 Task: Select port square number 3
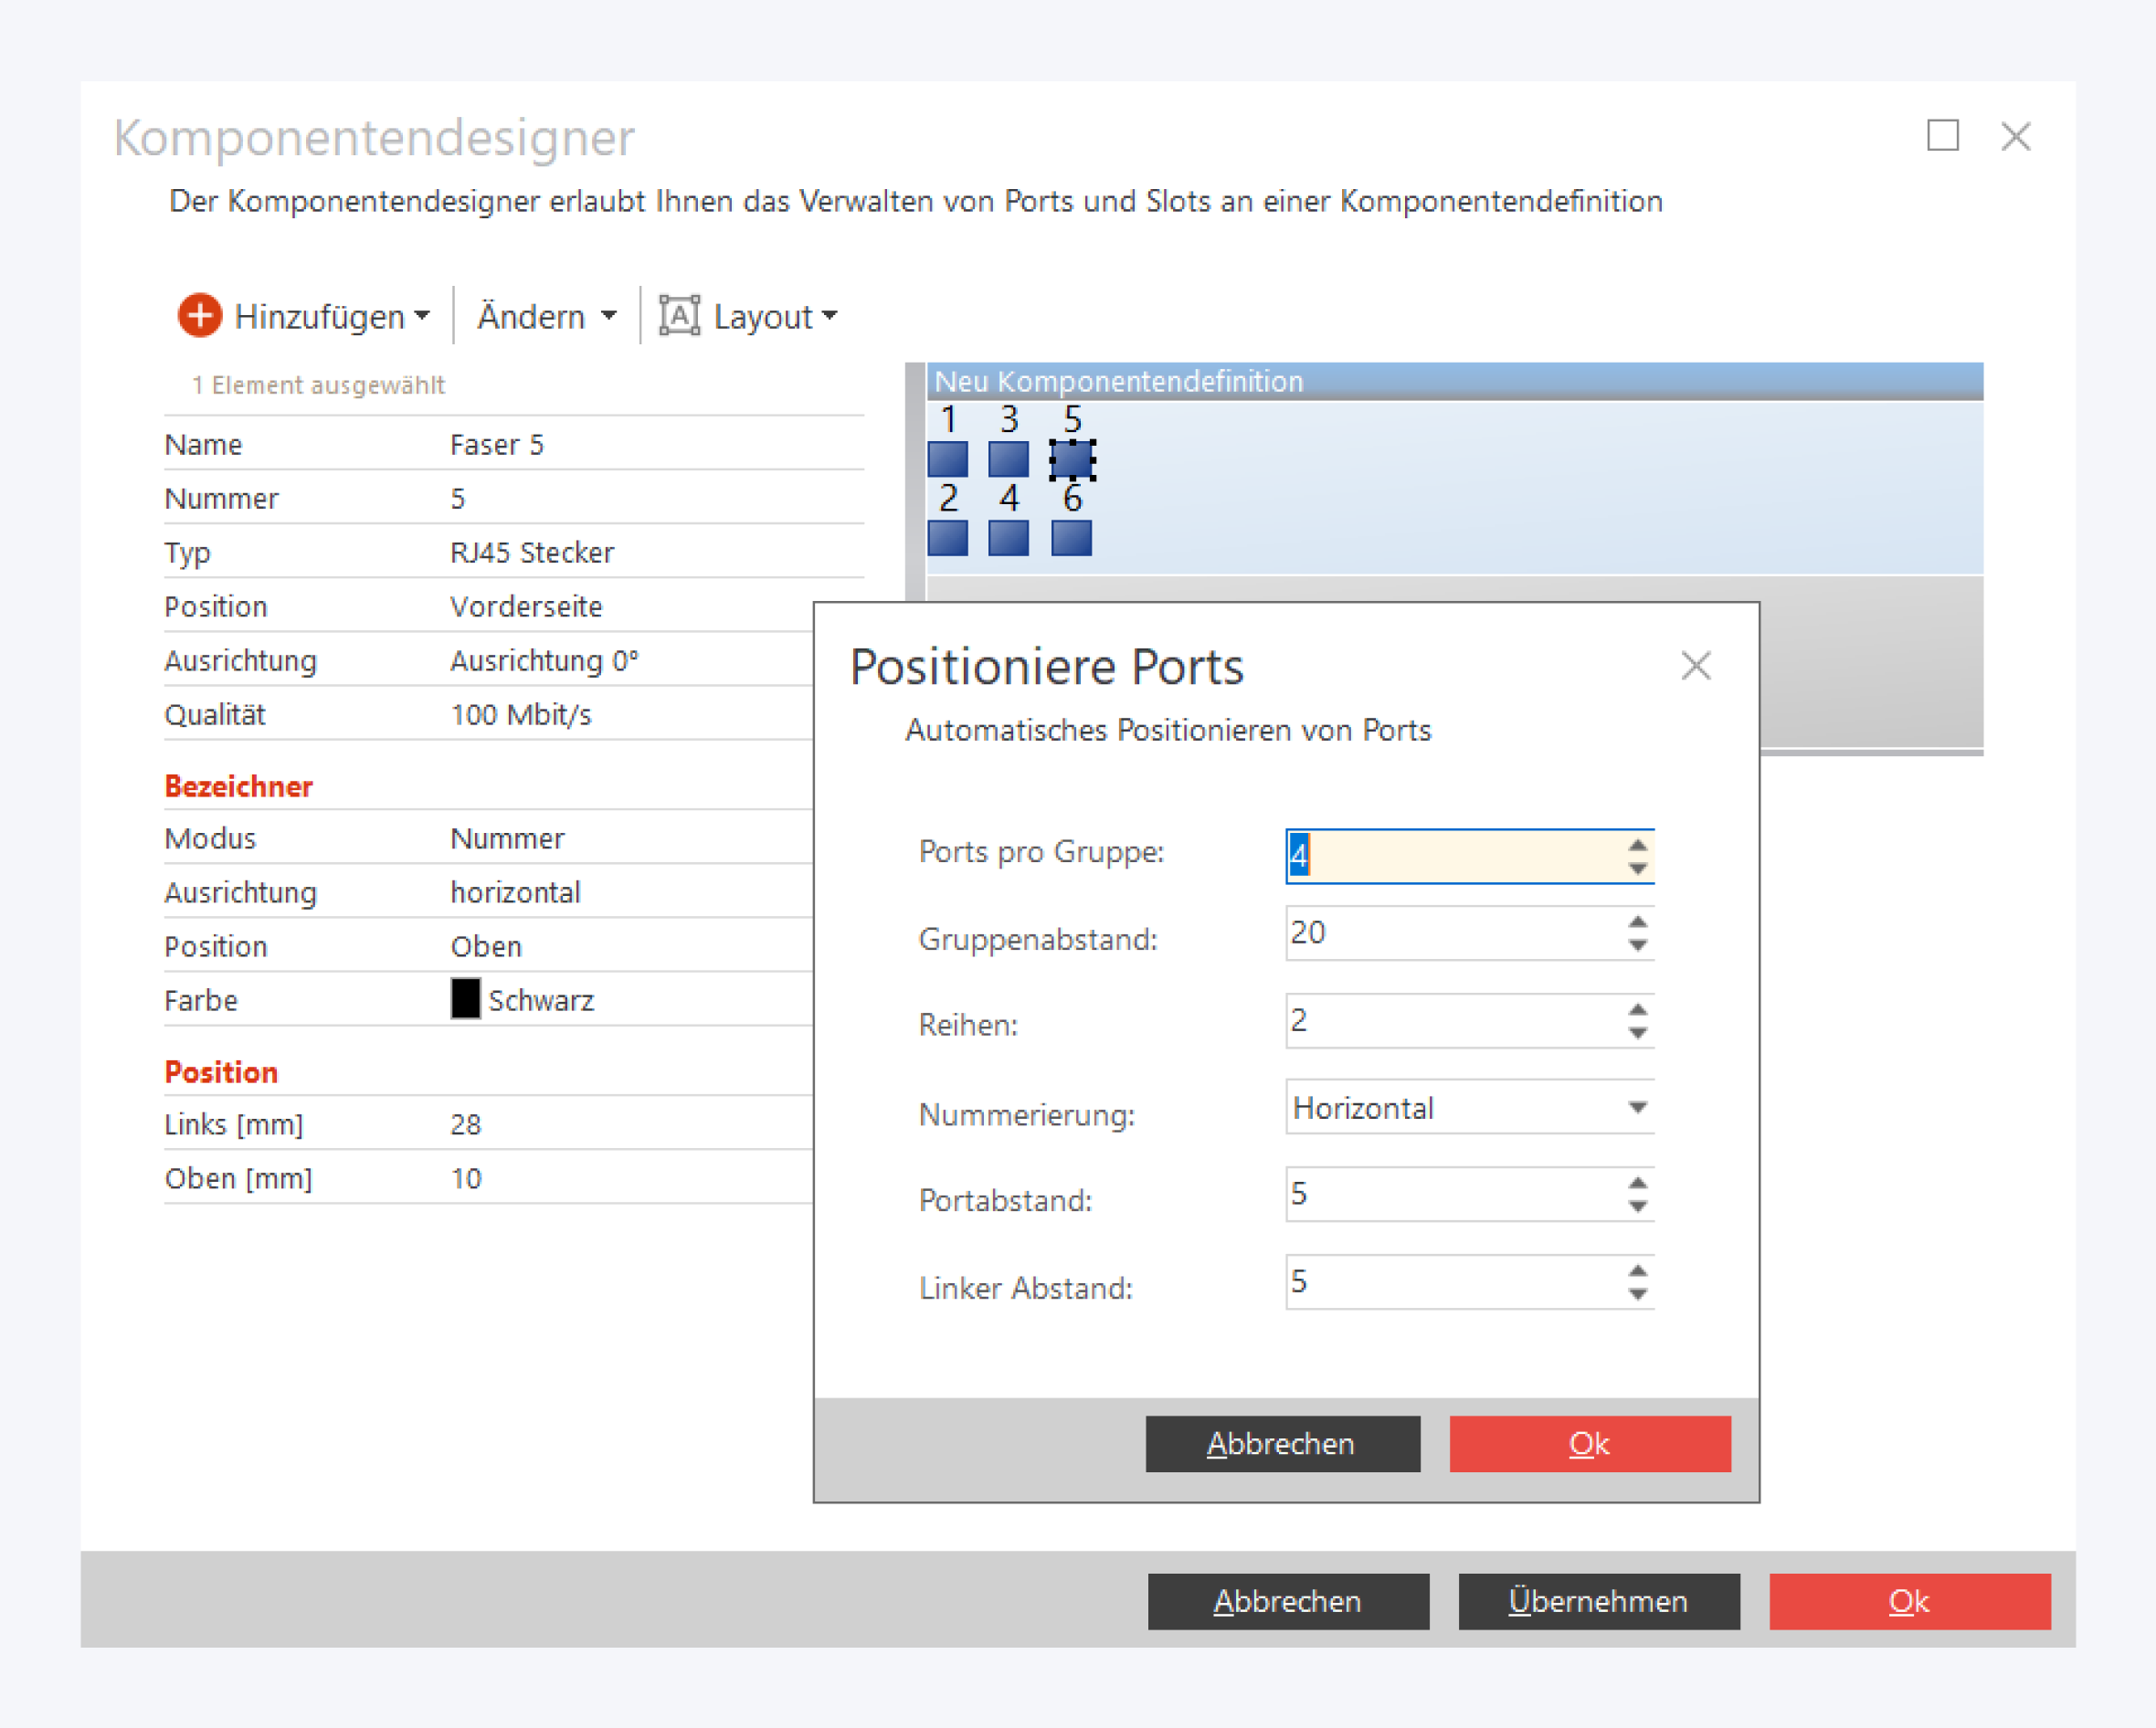pyautogui.click(x=1008, y=460)
